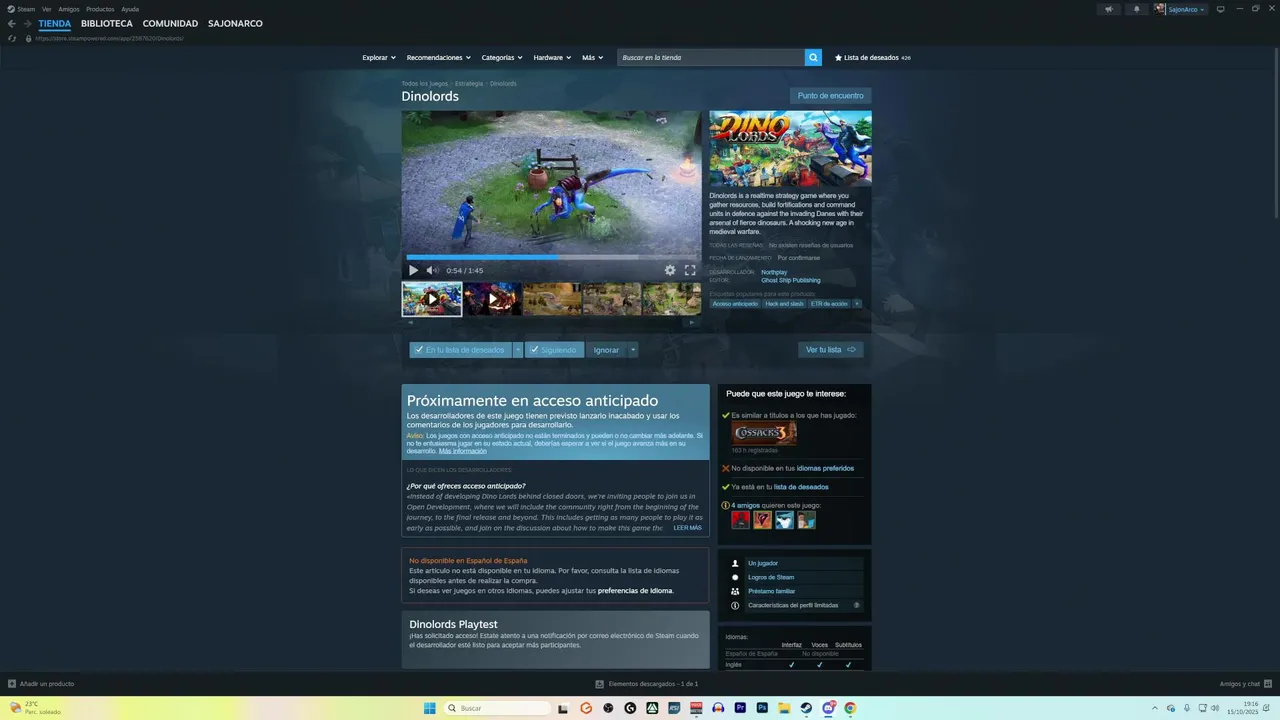Open the Northplay developer link
Viewport: 1280px width, 720px height.
pos(774,272)
